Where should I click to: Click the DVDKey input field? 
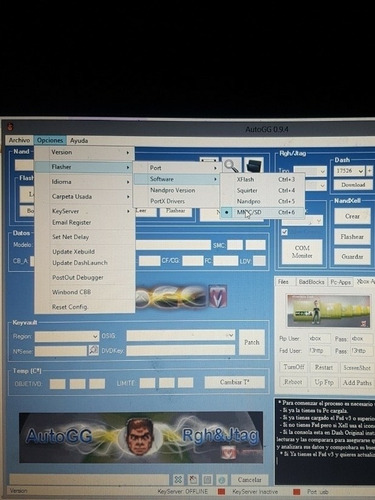(181, 350)
